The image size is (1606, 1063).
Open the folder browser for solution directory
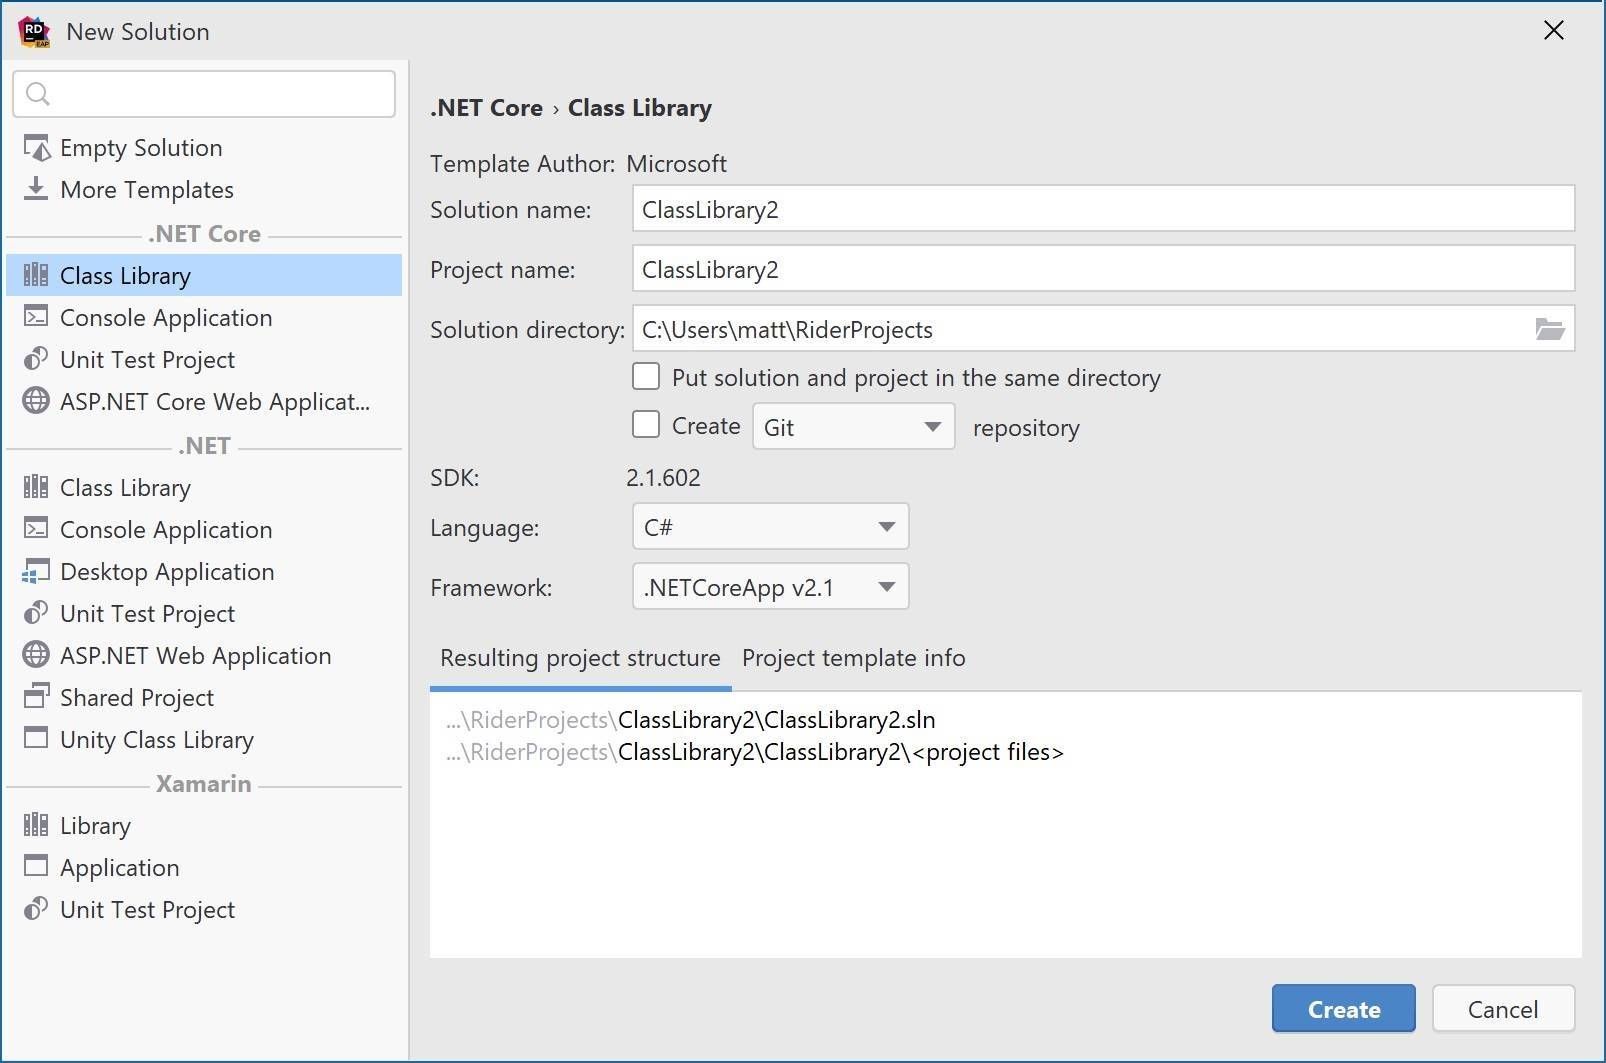(1549, 328)
